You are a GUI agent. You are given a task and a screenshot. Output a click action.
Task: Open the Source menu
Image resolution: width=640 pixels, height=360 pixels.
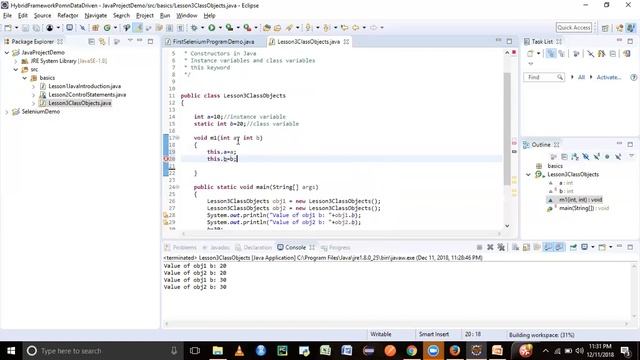click(42, 16)
